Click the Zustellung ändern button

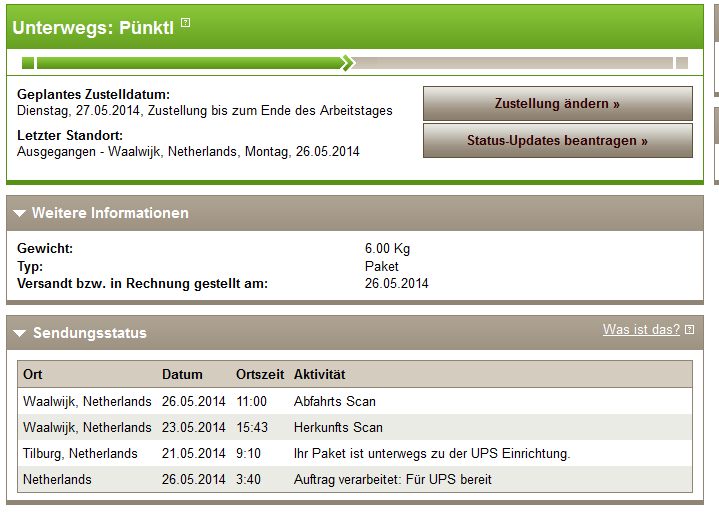point(558,104)
